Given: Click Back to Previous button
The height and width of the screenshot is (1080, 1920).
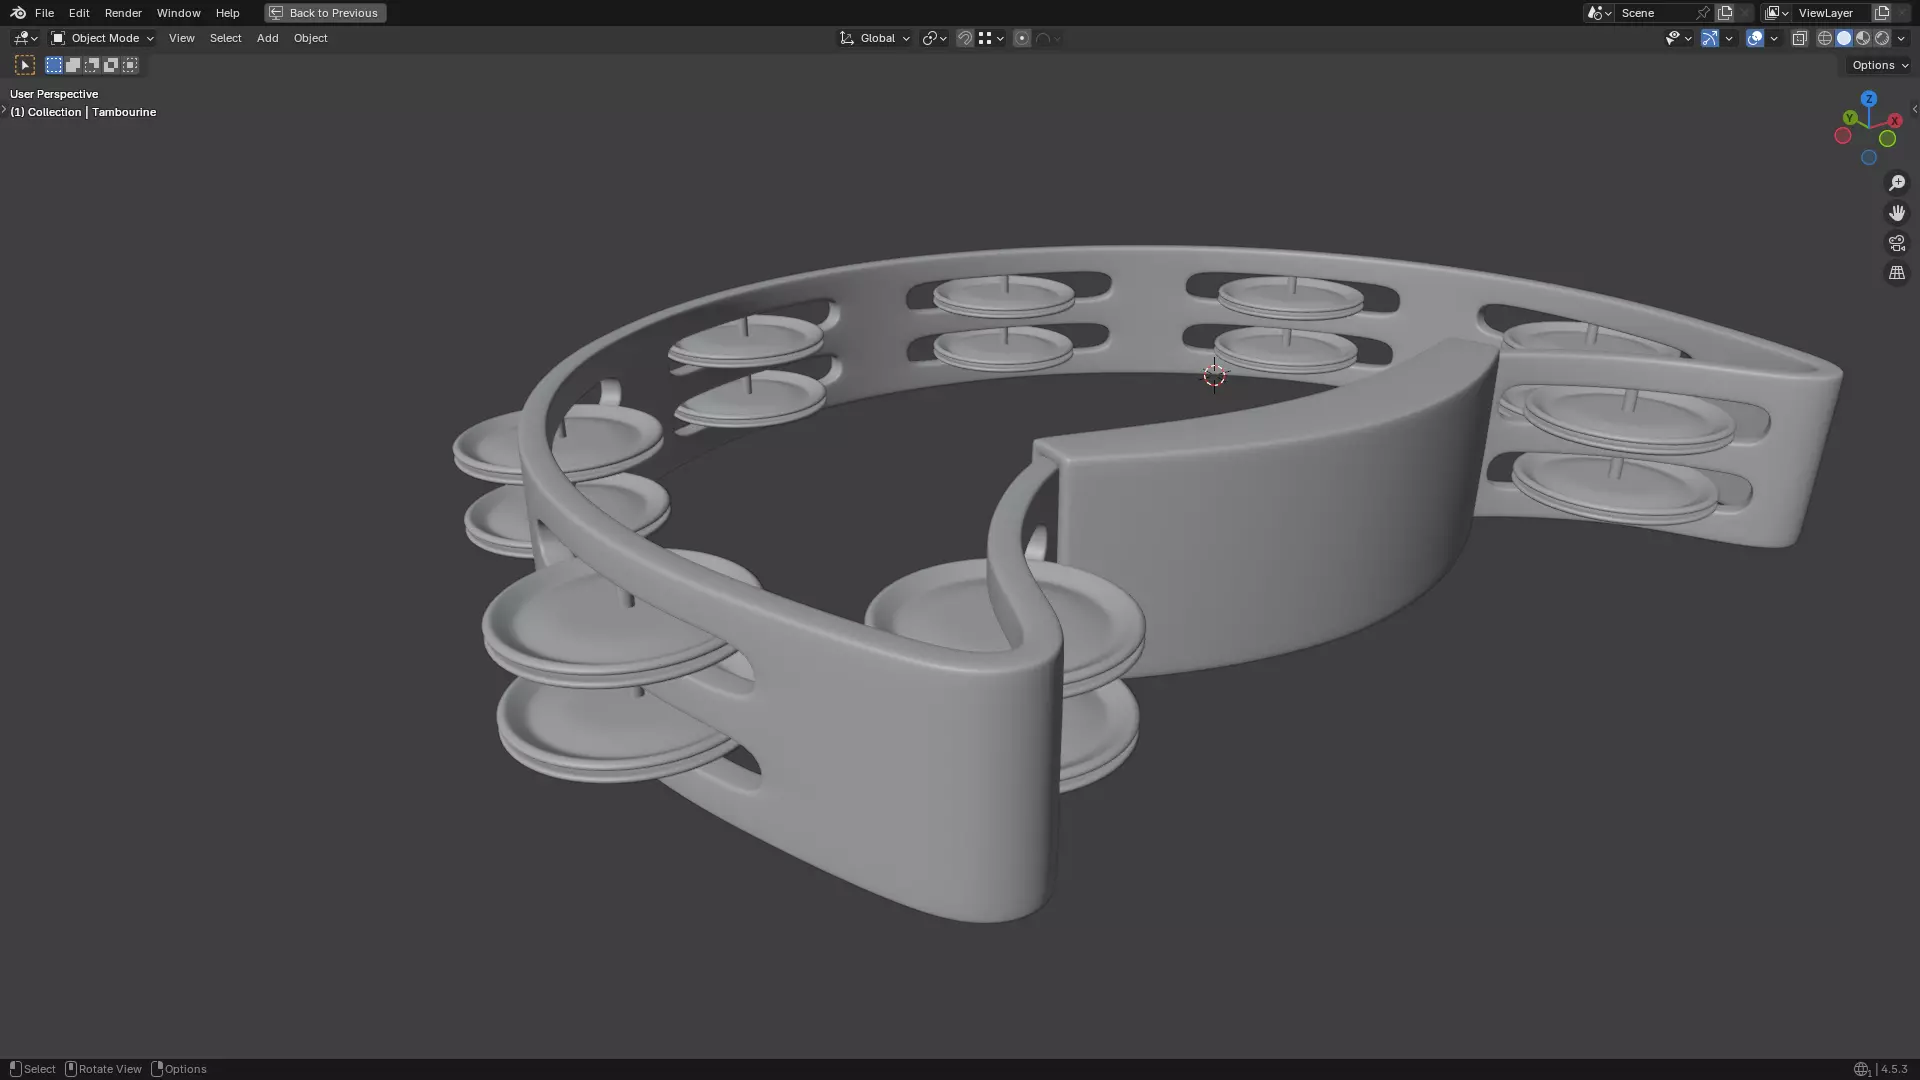Looking at the screenshot, I should pyautogui.click(x=325, y=13).
